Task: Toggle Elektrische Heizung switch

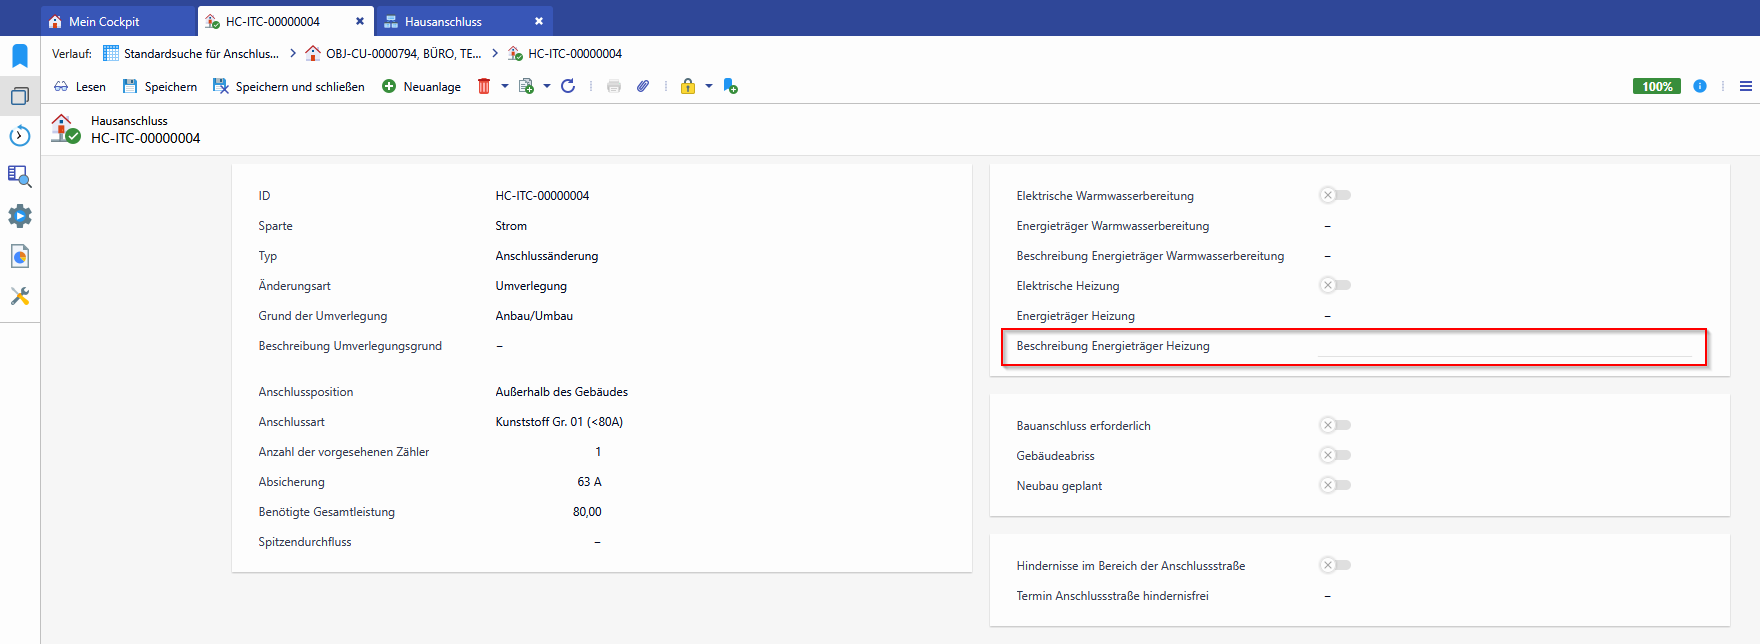Action: pos(1335,285)
